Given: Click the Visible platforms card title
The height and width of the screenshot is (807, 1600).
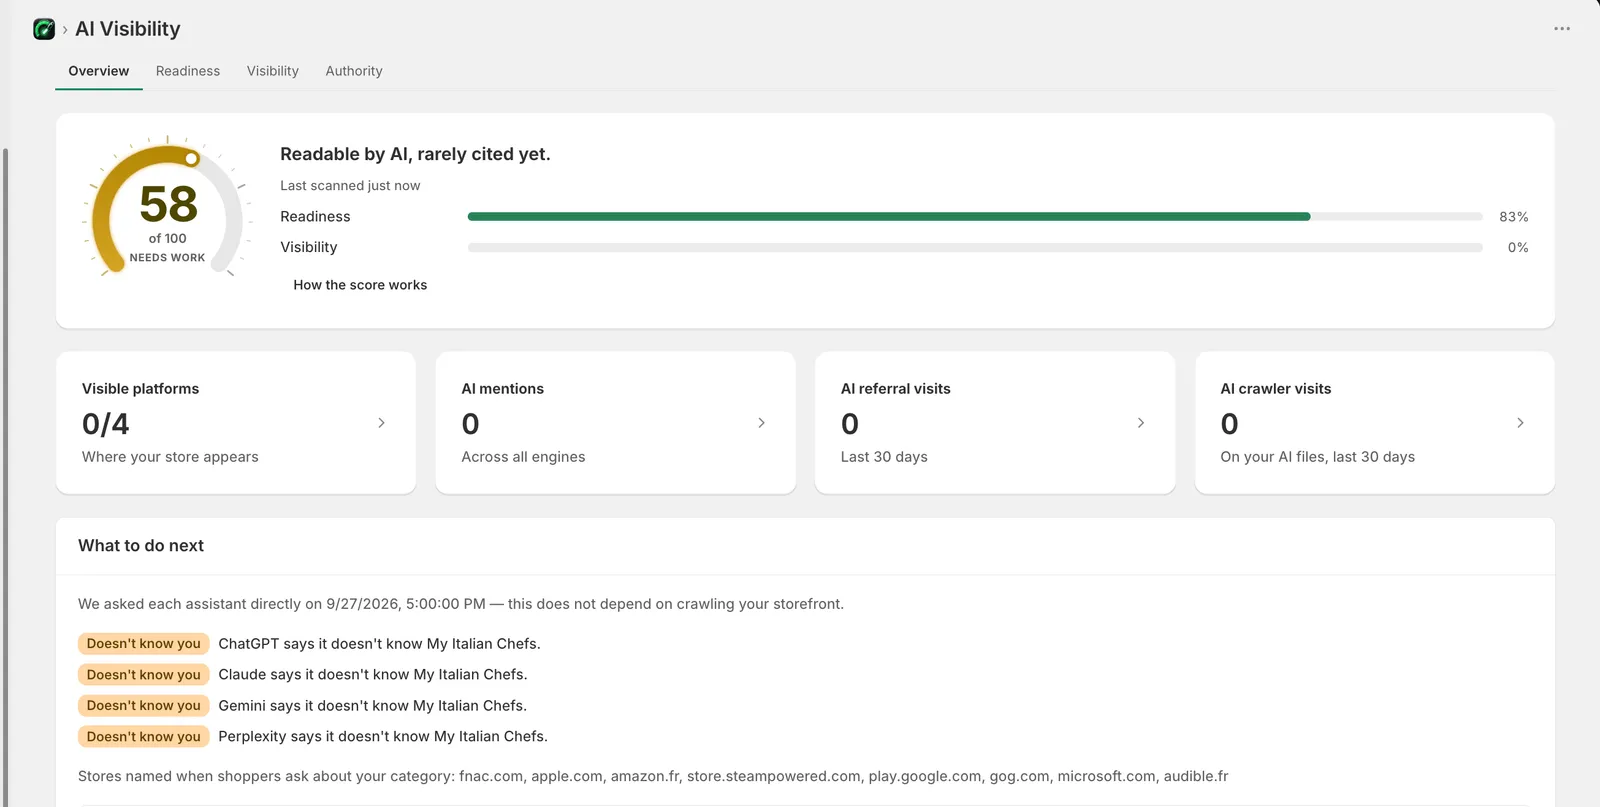Looking at the screenshot, I should 140,389.
